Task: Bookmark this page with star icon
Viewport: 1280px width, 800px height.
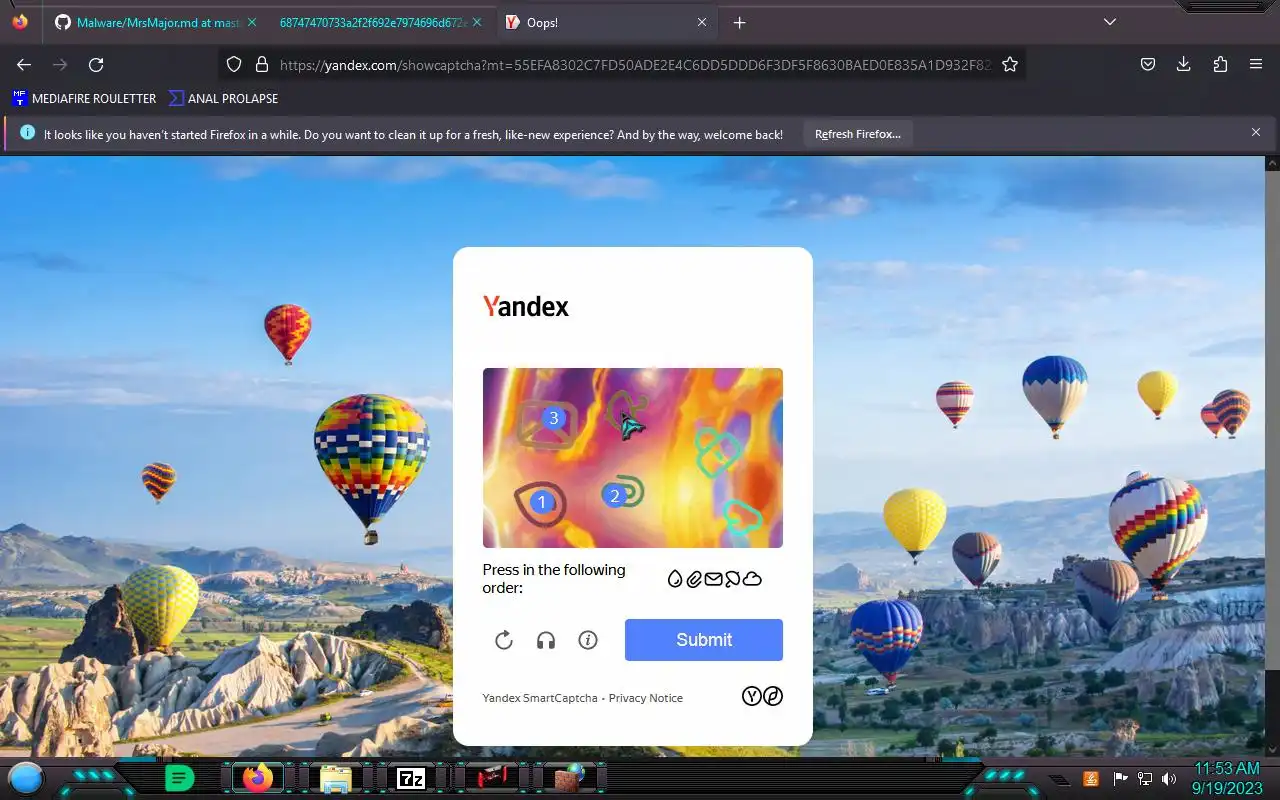Action: (1010, 64)
